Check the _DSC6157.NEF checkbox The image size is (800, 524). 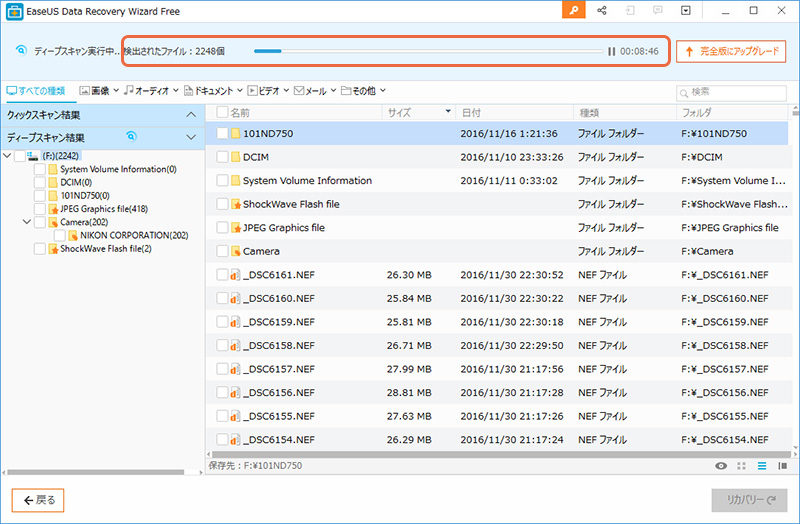(x=222, y=369)
